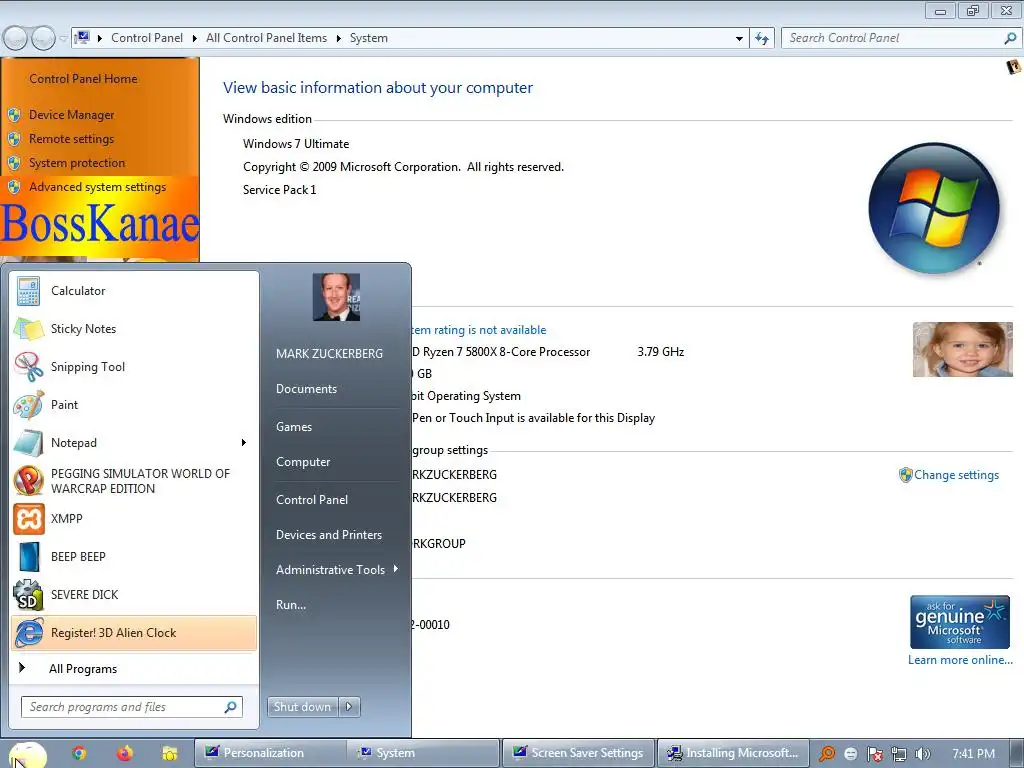Open recent pages dropdown arrow
The height and width of the screenshot is (768, 1024).
(x=63, y=39)
